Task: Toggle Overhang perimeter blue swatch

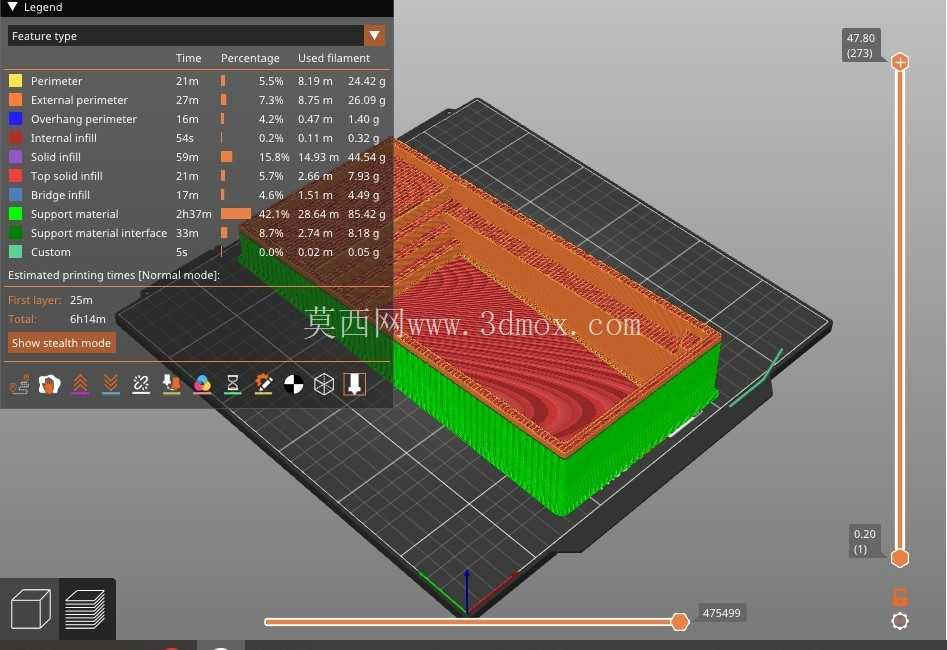Action: pyautogui.click(x=16, y=119)
